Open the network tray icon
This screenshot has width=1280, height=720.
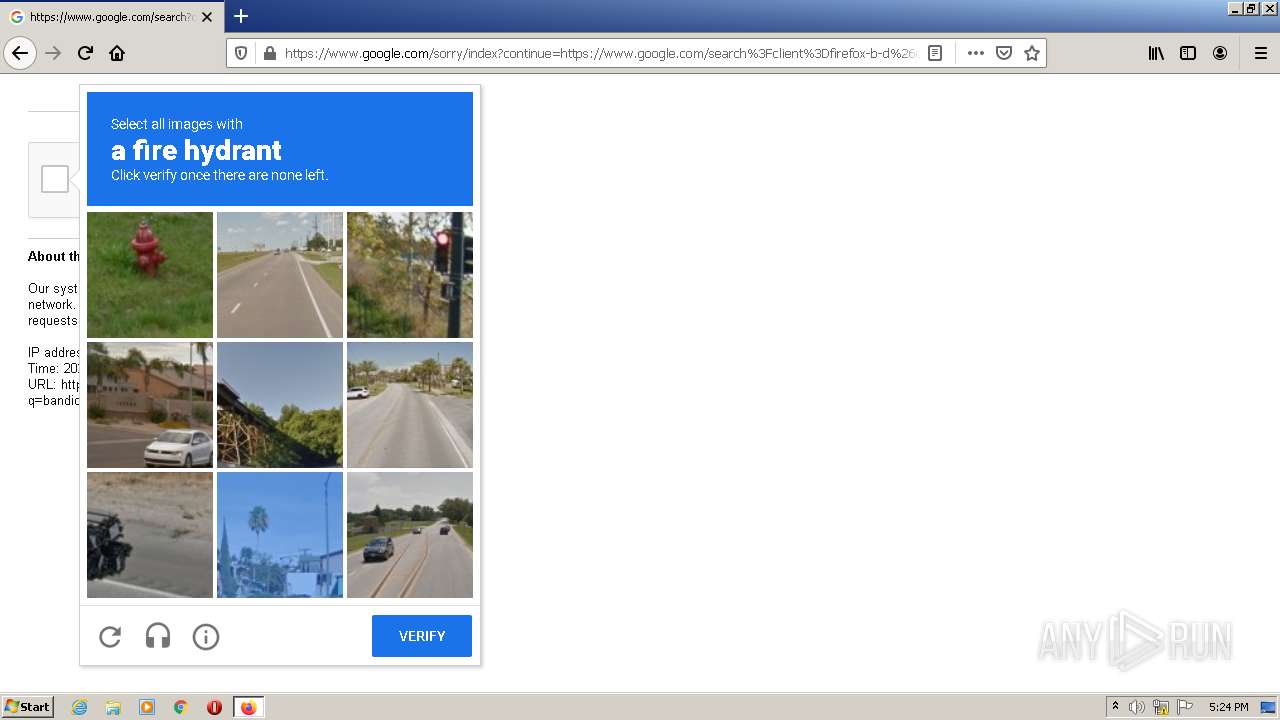(x=1161, y=707)
